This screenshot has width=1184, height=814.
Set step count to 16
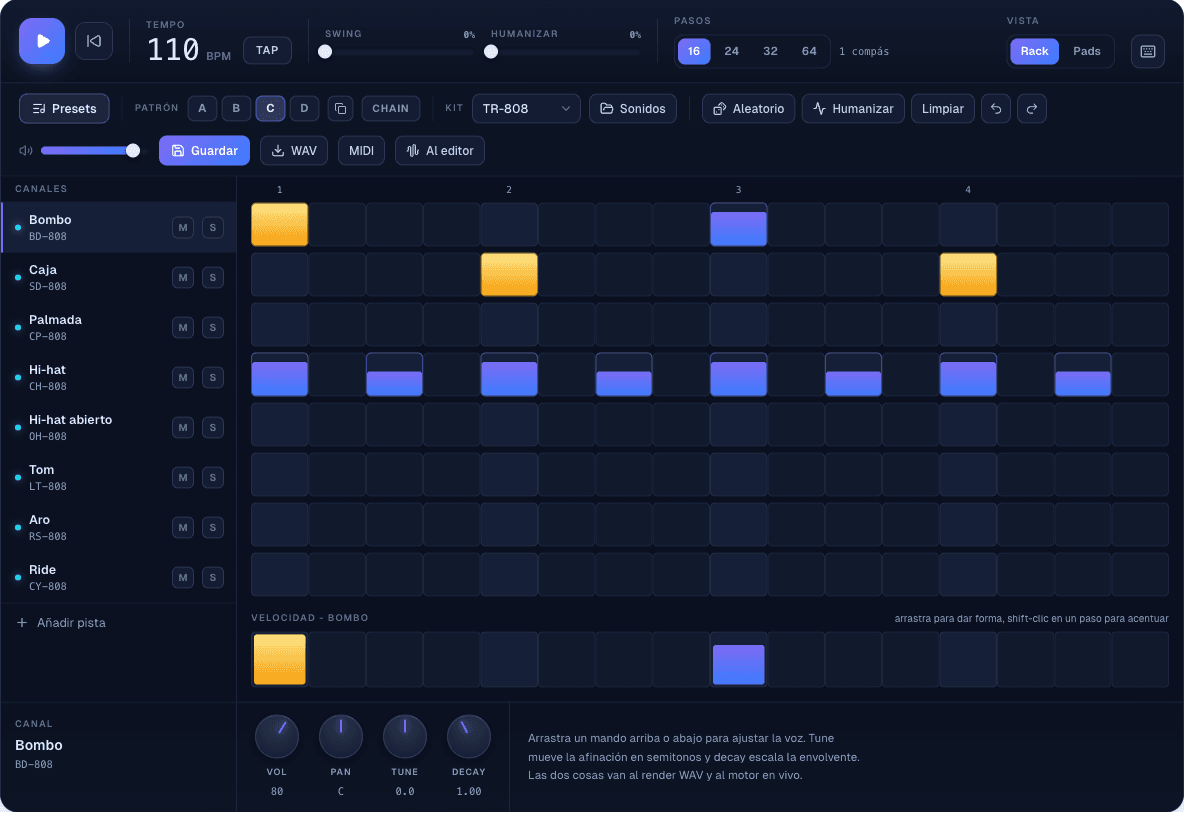[694, 51]
